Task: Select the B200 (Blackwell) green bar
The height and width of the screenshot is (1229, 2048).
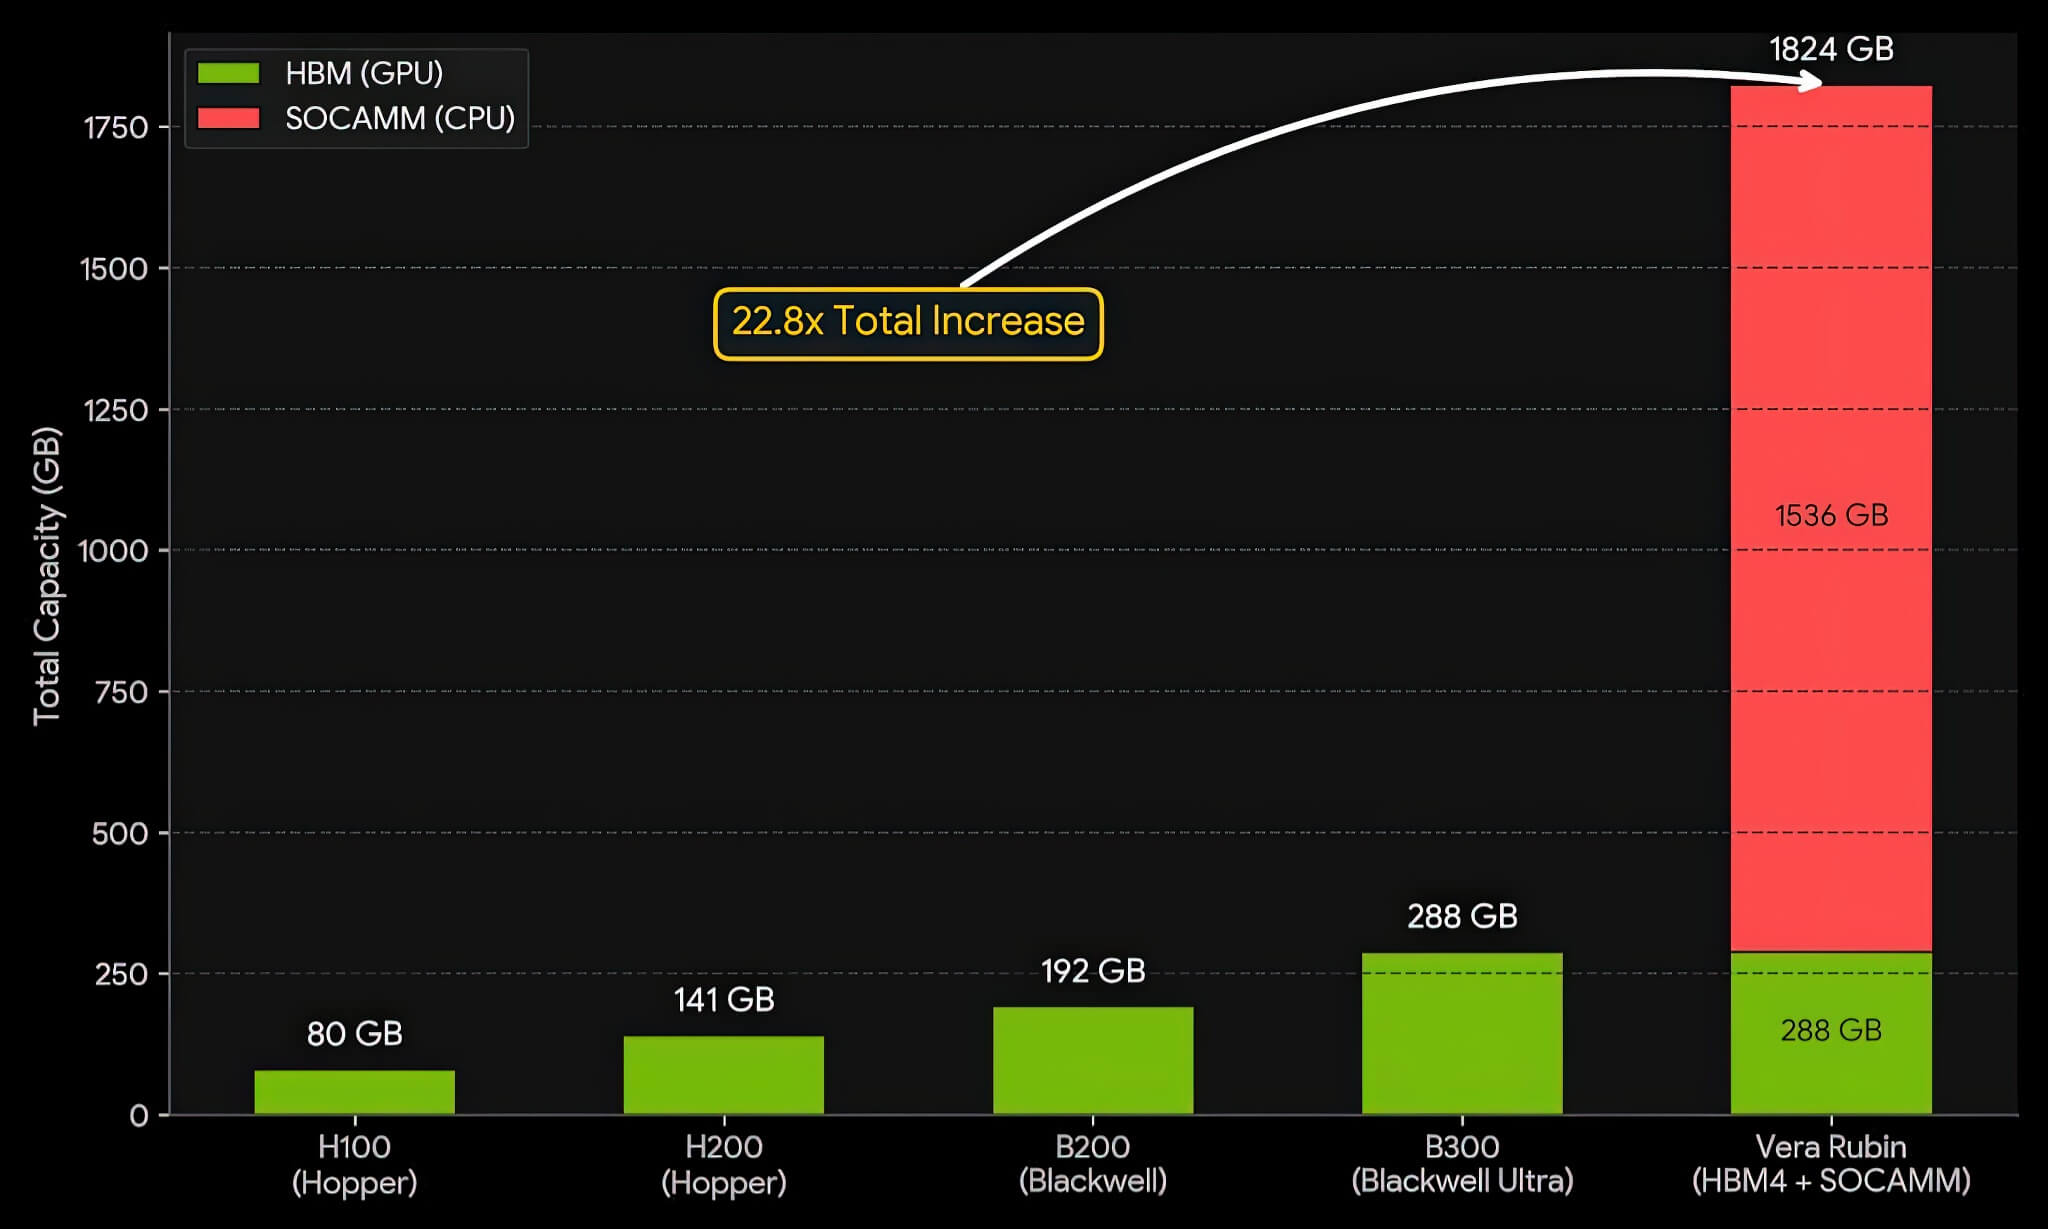Action: point(1092,1060)
